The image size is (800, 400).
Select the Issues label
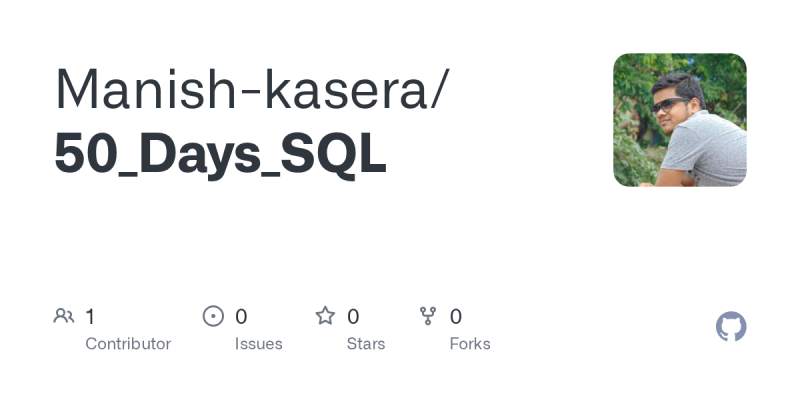(259, 343)
